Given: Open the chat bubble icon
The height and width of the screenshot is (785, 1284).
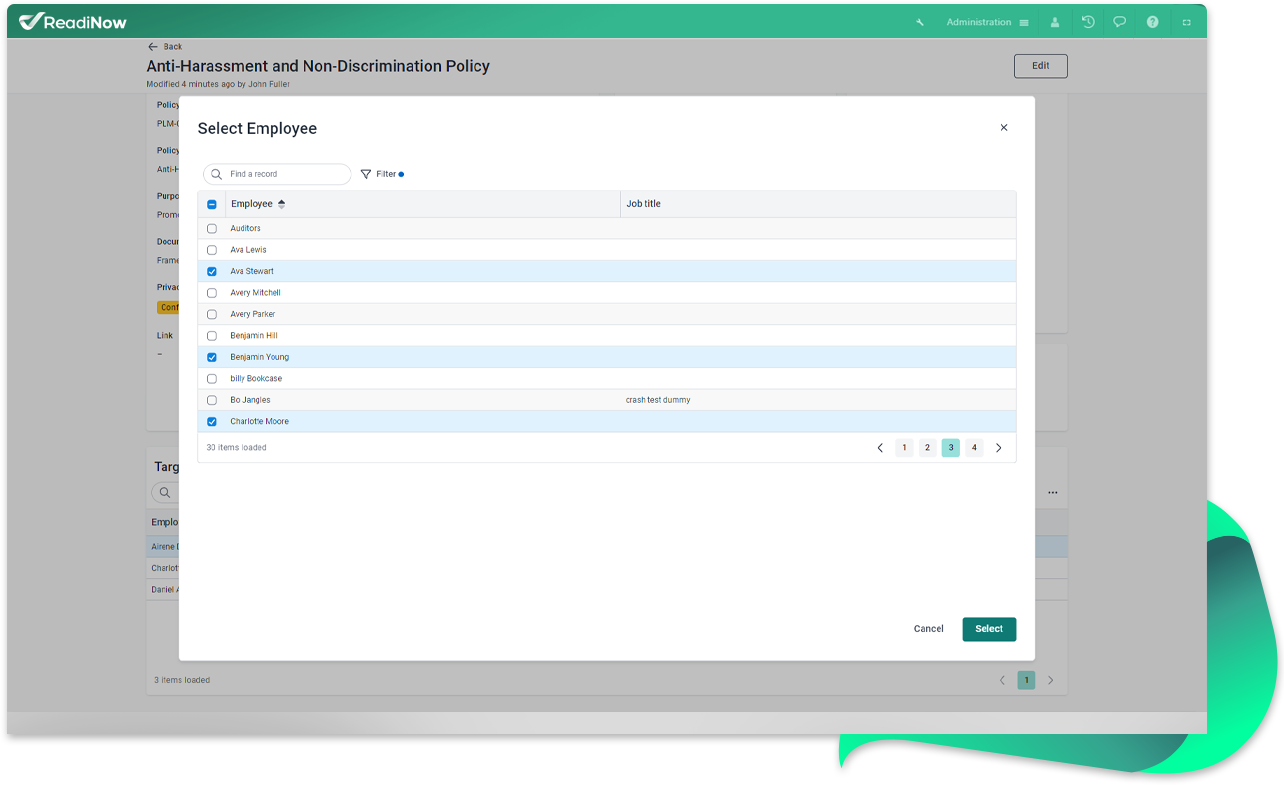Looking at the screenshot, I should pos(1120,22).
